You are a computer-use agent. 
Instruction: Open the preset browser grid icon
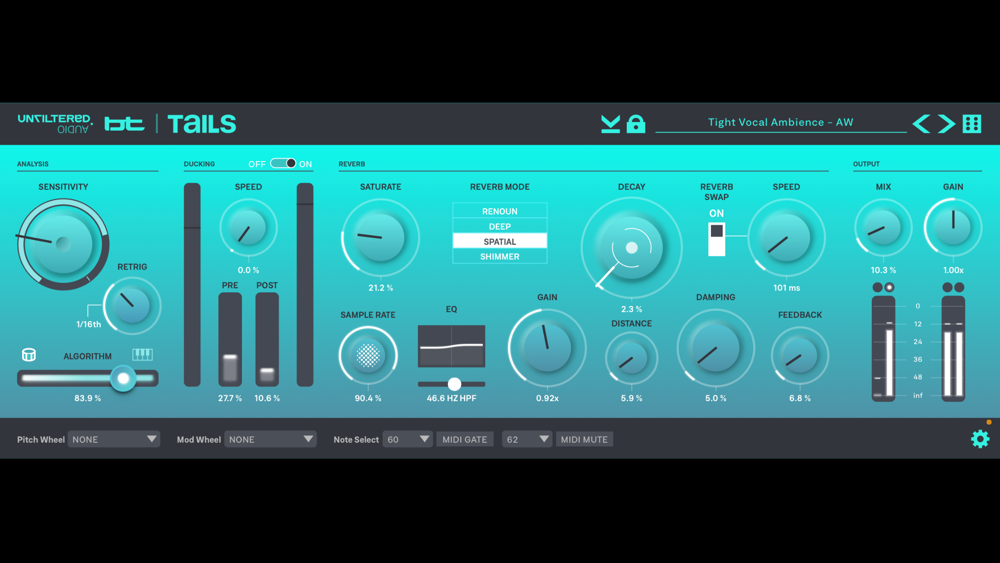pyautogui.click(x=972, y=124)
